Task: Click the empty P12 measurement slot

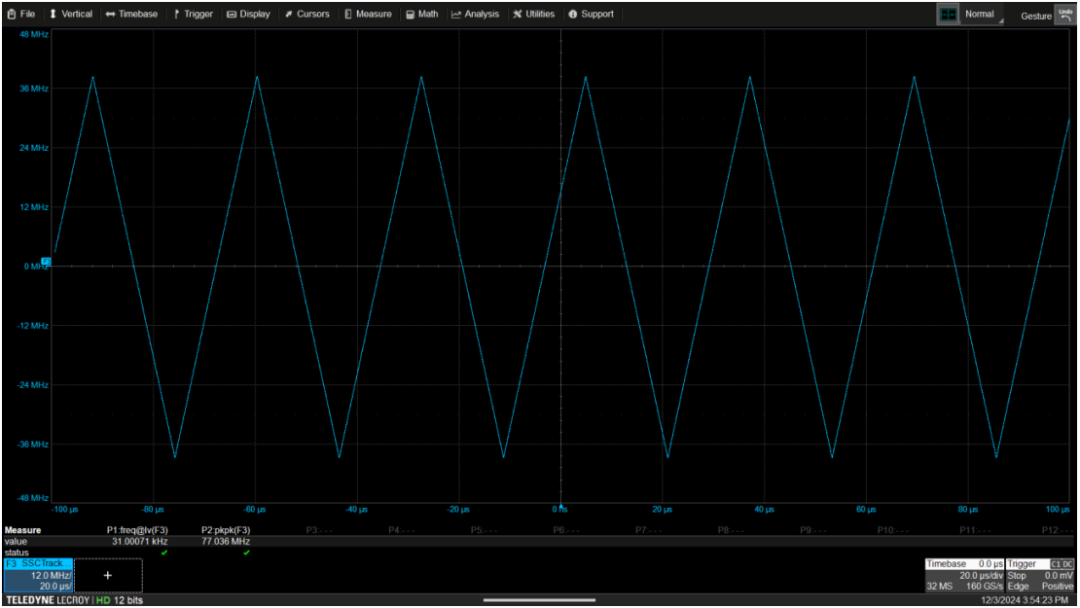Action: click(x=1058, y=530)
